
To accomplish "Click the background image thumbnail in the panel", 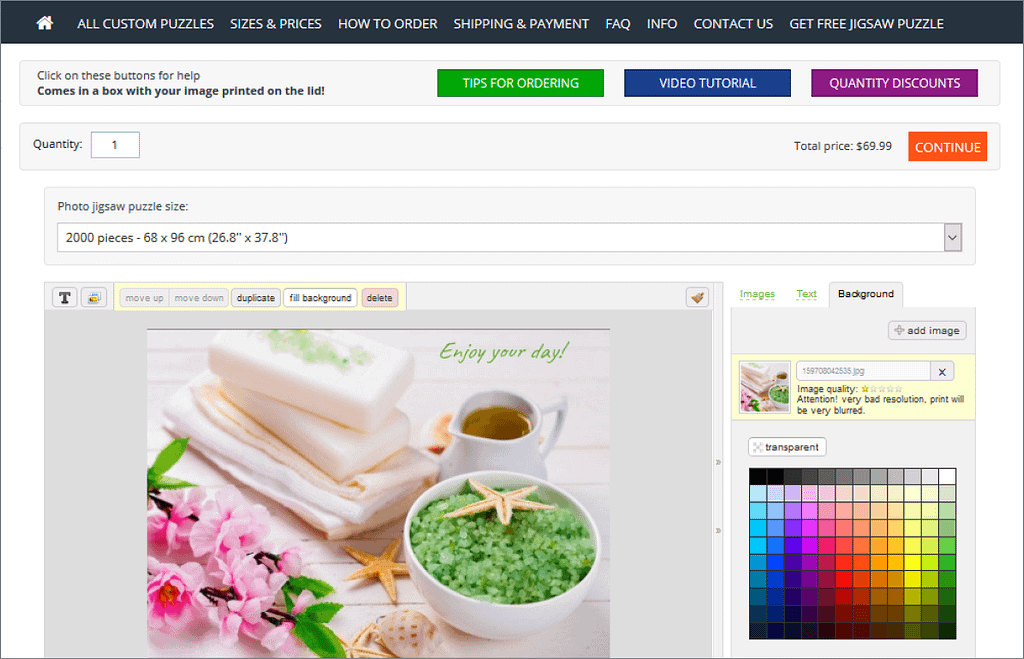I will coord(764,387).
